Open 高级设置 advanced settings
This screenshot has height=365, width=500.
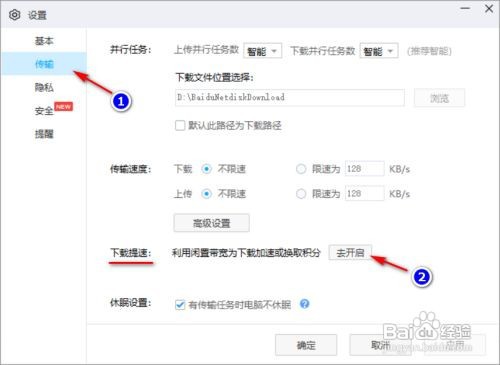pyautogui.click(x=211, y=223)
